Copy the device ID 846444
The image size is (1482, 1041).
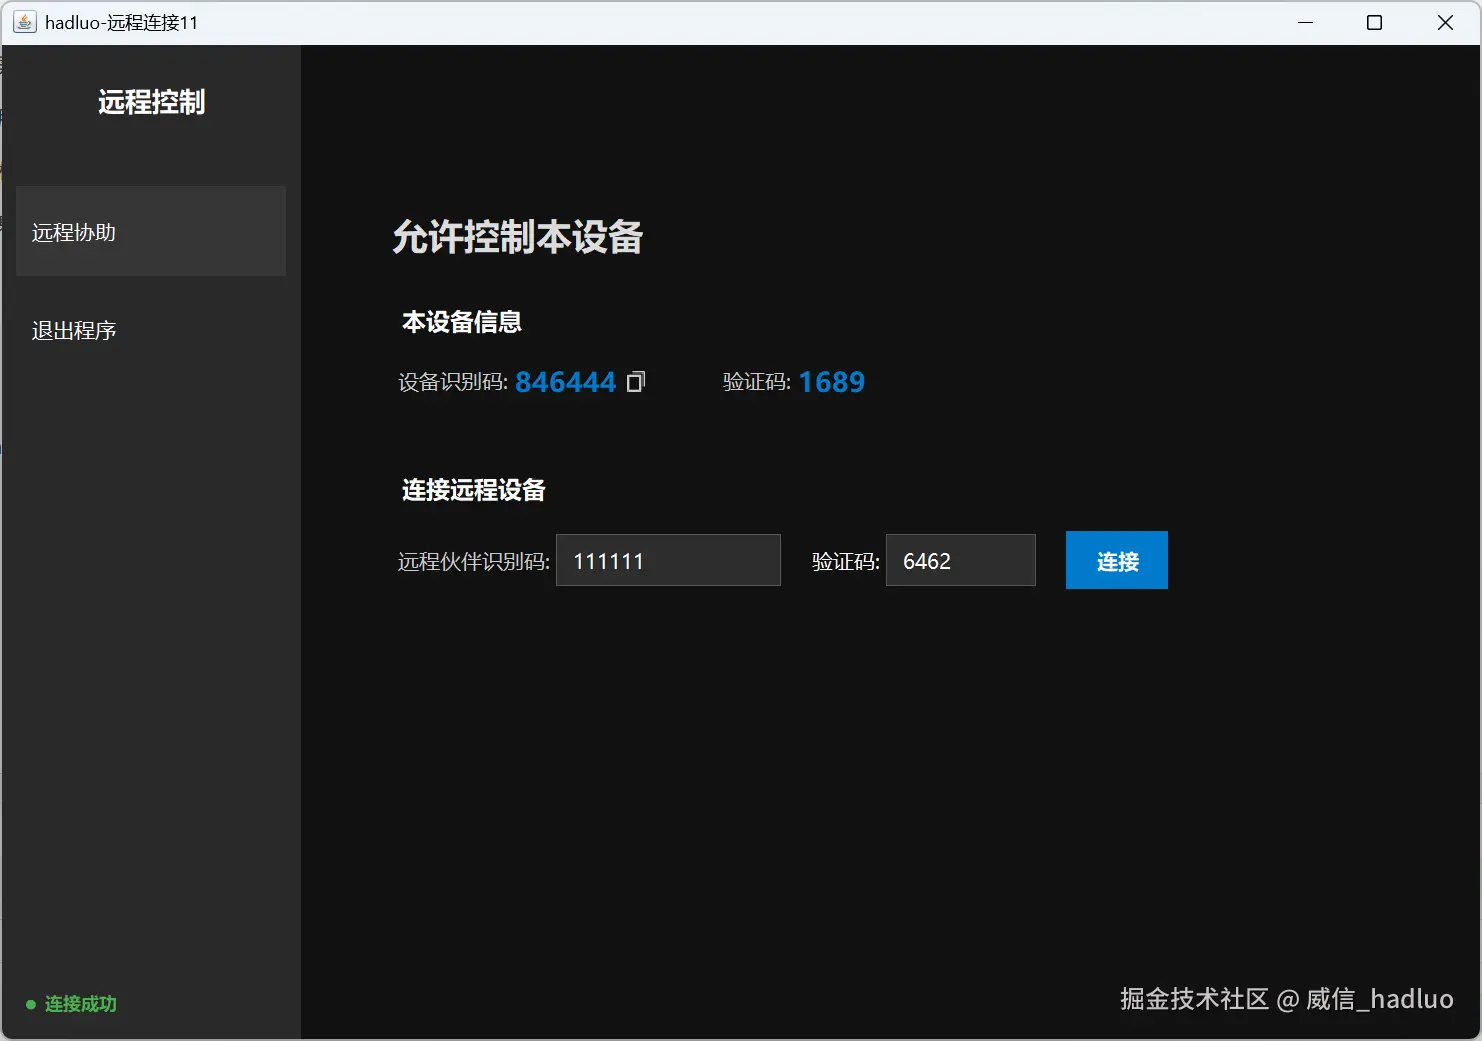click(x=636, y=382)
